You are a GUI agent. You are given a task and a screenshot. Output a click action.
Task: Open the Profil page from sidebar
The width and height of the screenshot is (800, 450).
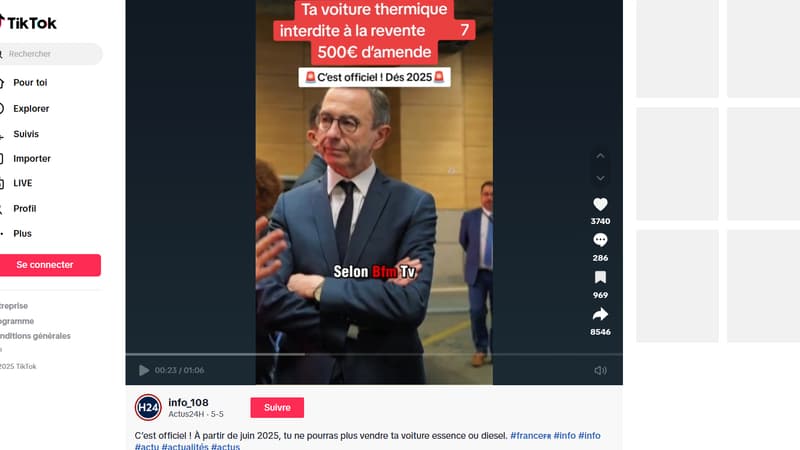[24, 209]
